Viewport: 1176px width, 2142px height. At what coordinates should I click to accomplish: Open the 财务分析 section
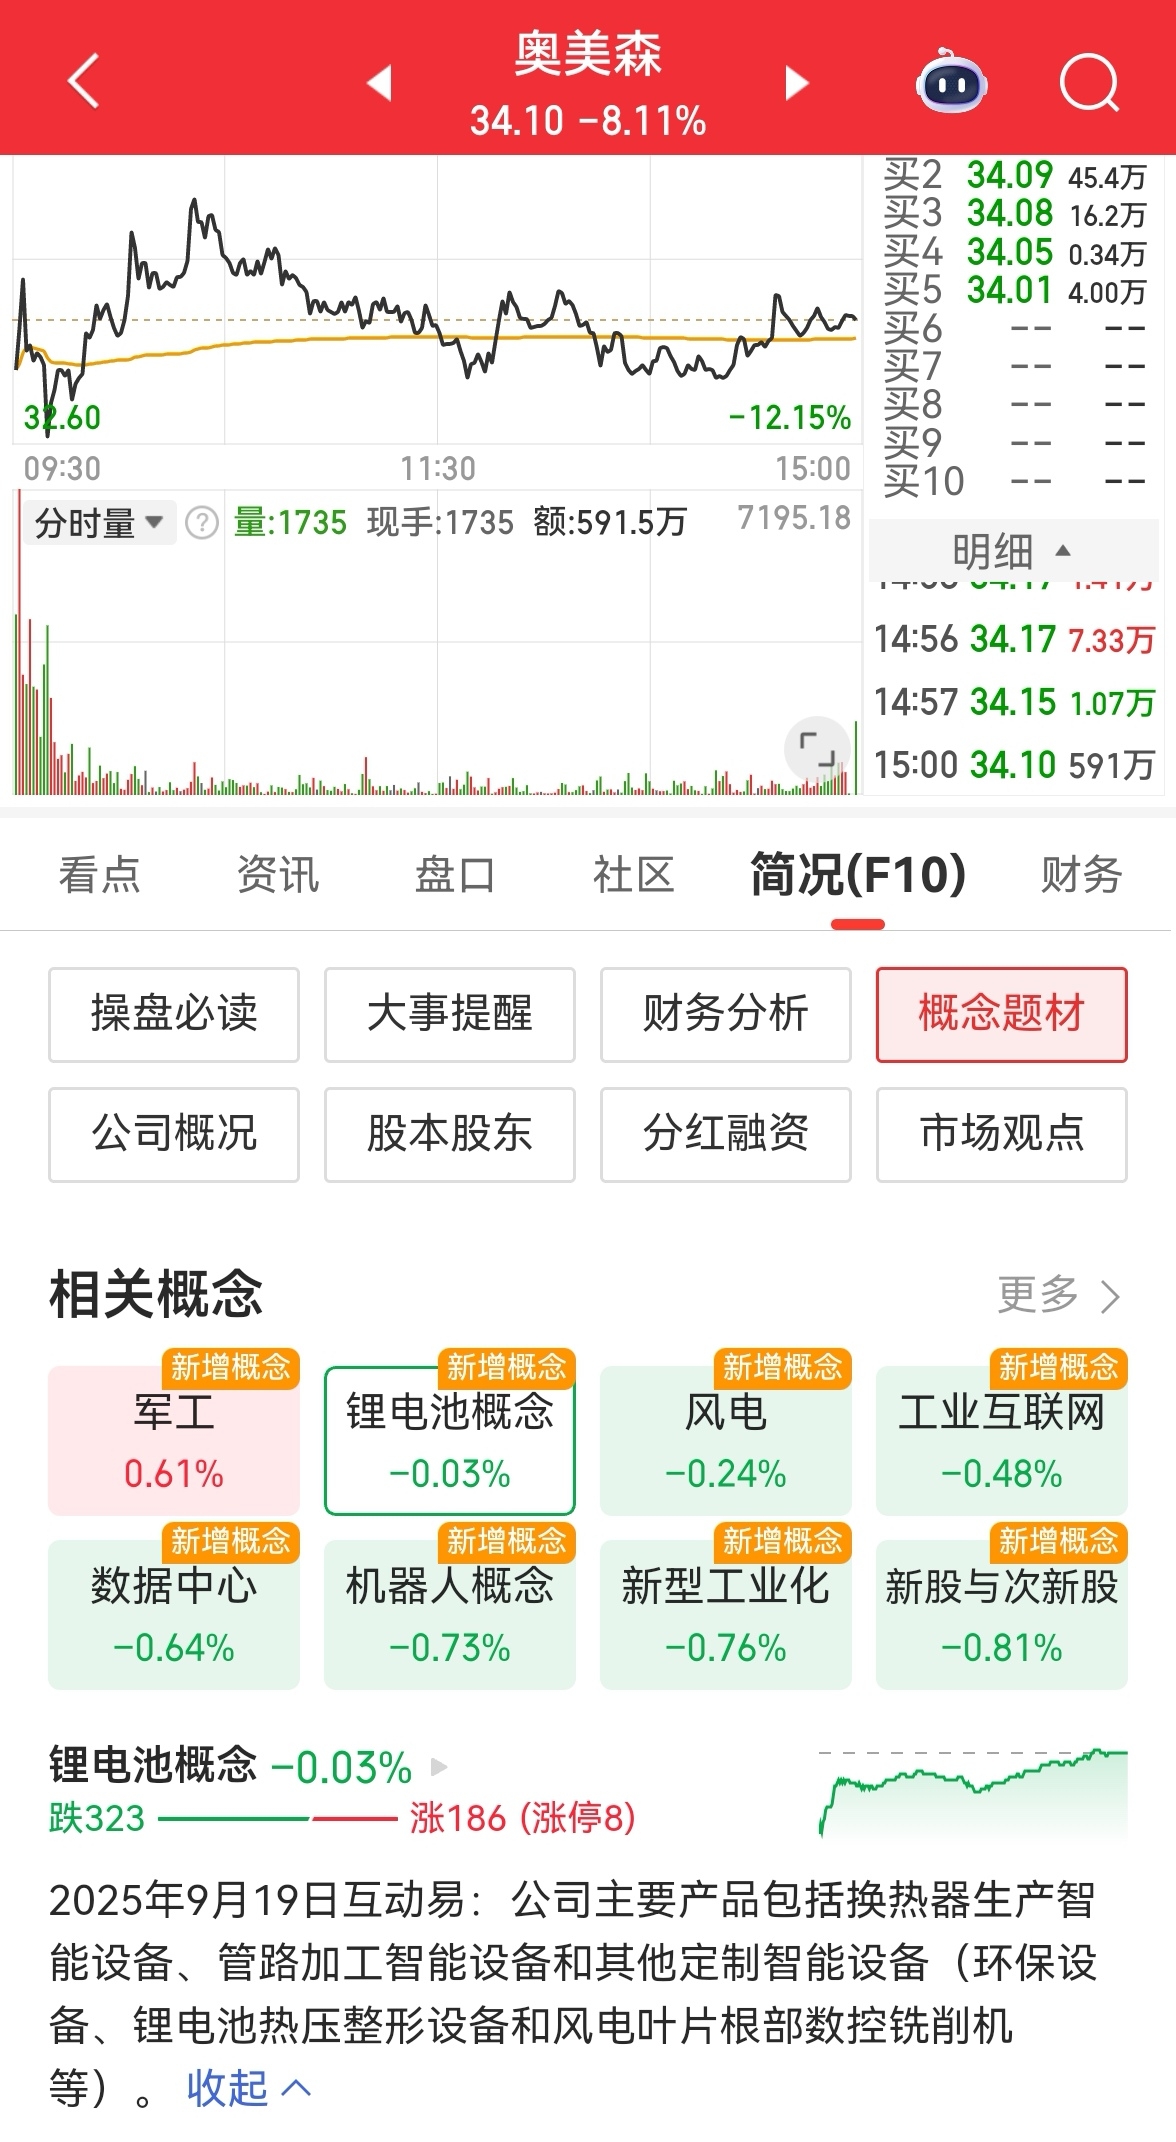coord(726,1014)
